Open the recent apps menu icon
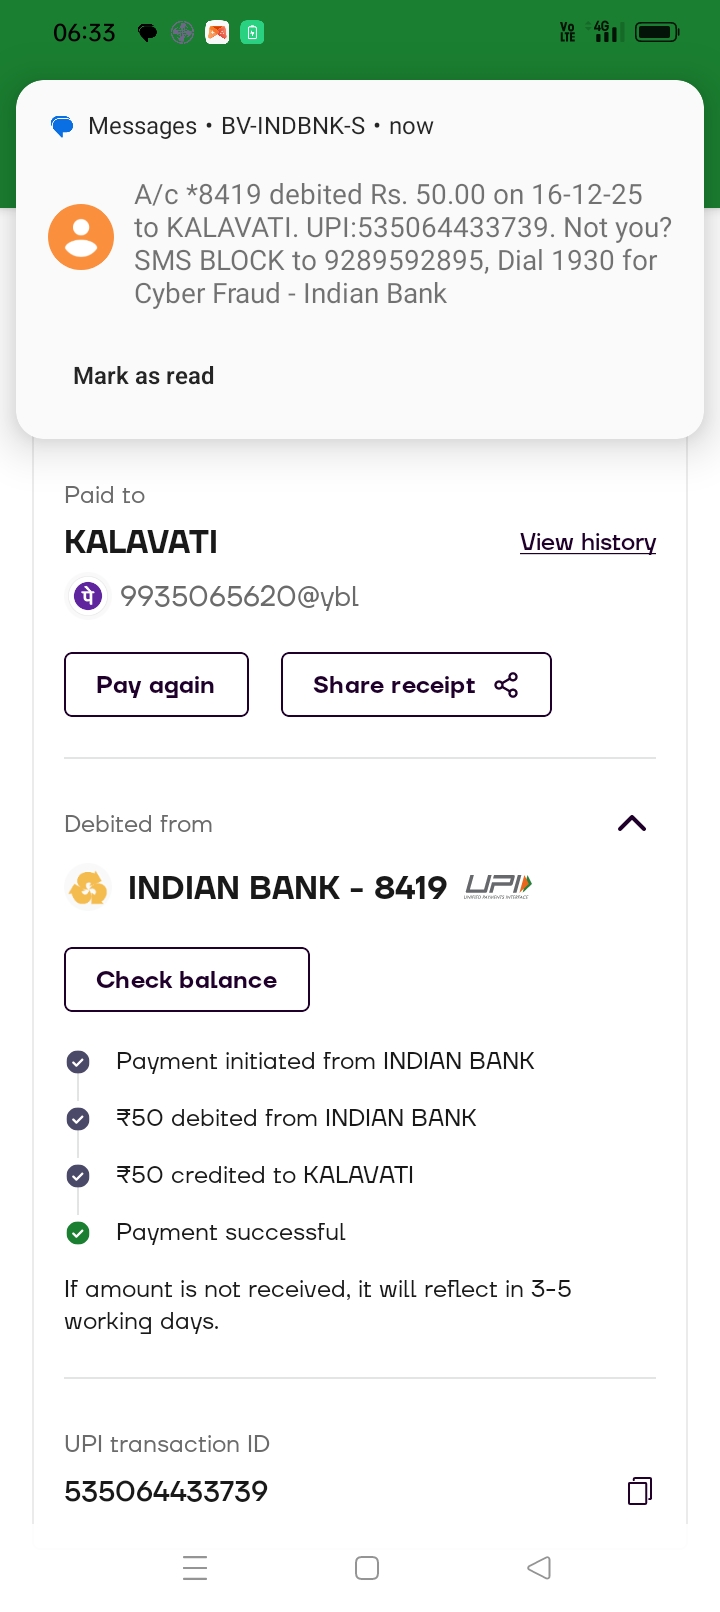 (195, 1567)
